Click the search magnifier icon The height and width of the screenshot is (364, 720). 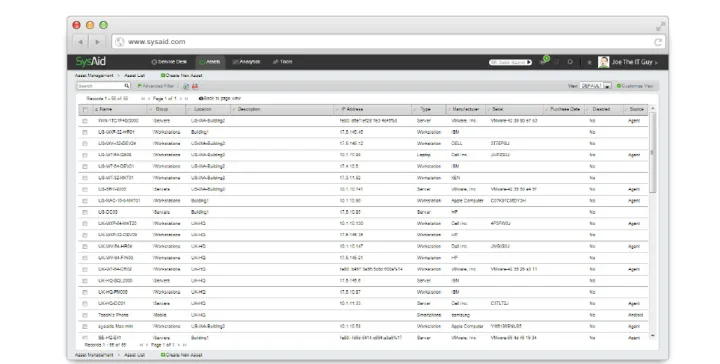127,86
